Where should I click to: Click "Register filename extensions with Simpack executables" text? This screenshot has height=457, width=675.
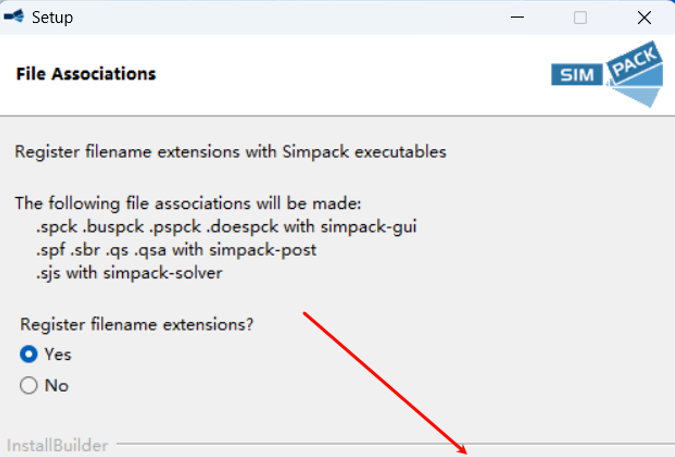[x=230, y=152]
